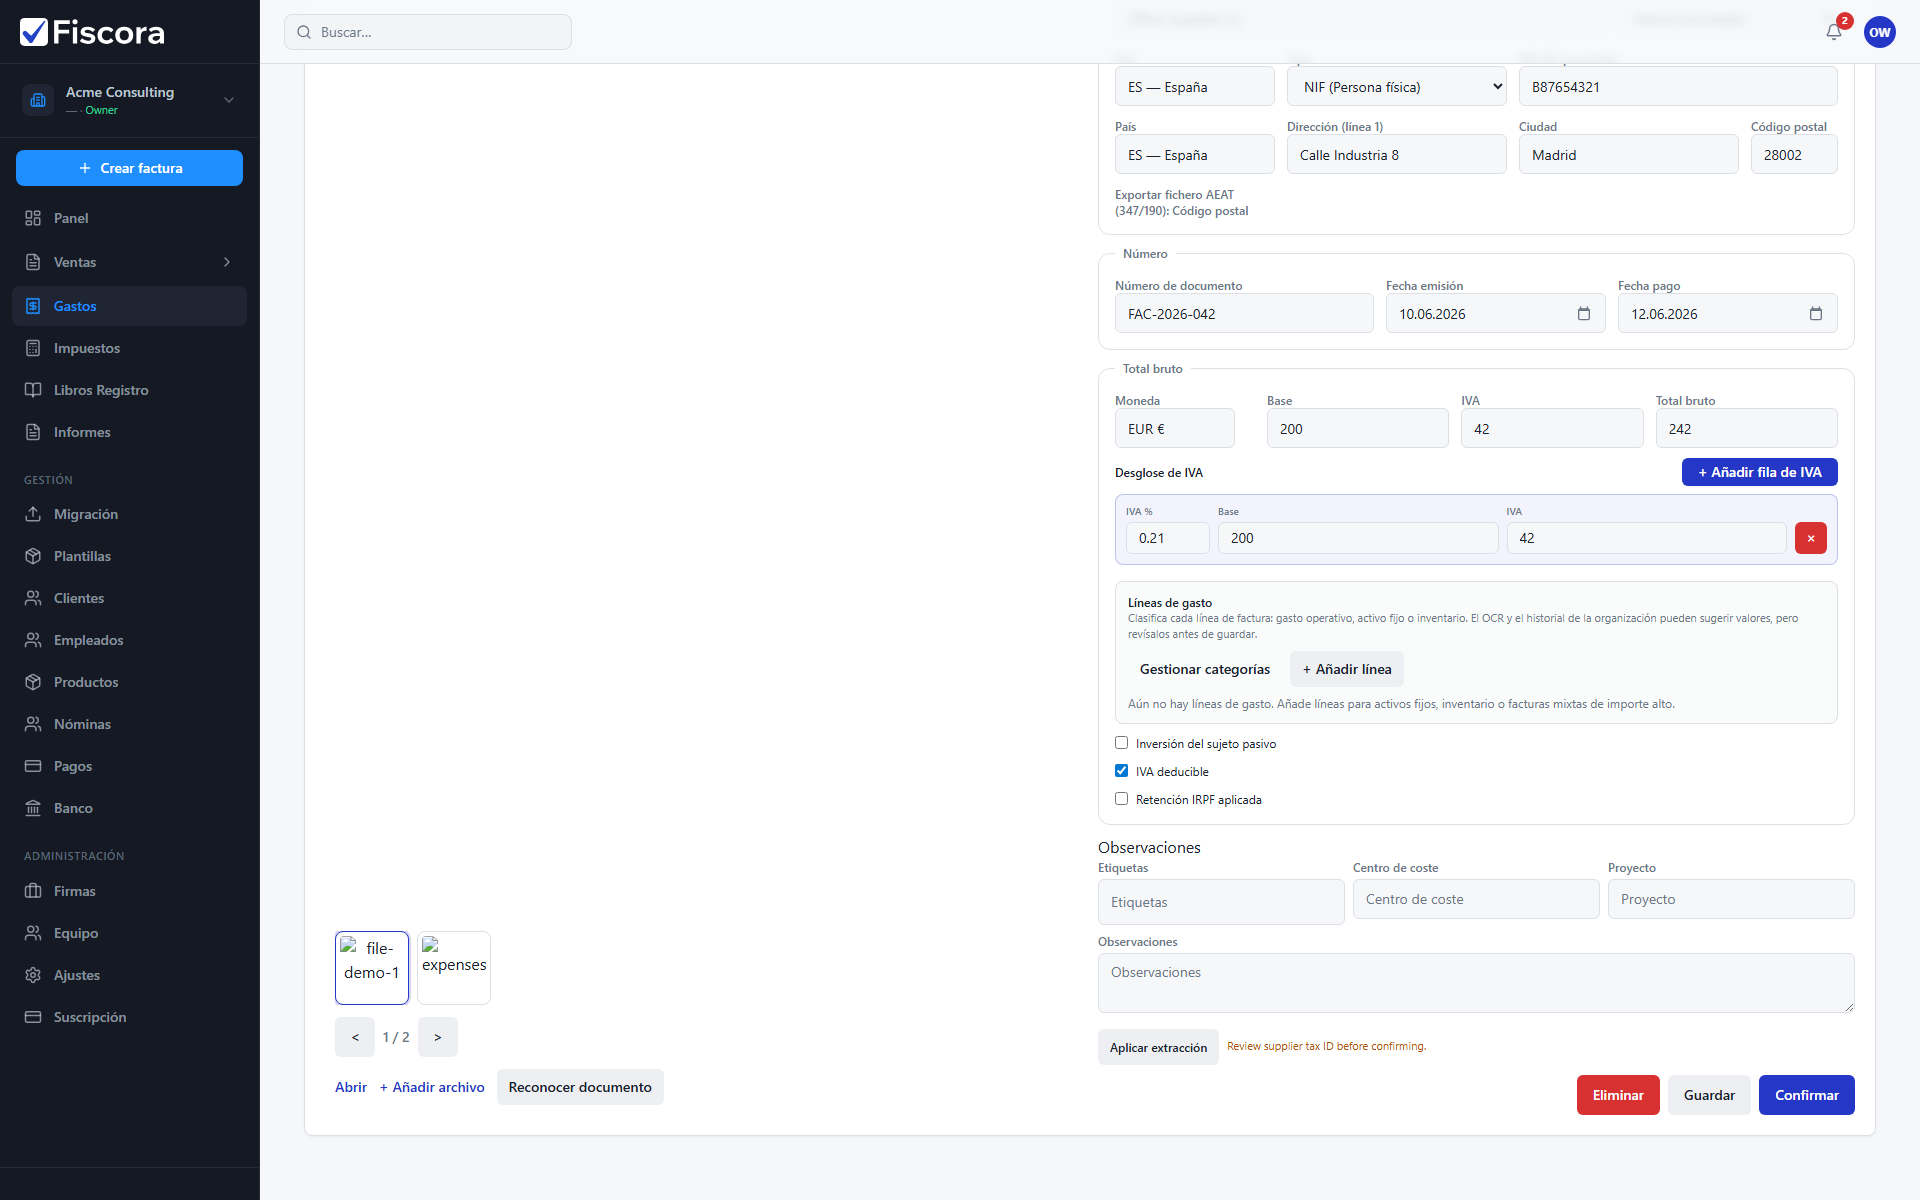Expand the Acme Consulting organization switcher
The height and width of the screenshot is (1200, 1920).
click(130, 100)
